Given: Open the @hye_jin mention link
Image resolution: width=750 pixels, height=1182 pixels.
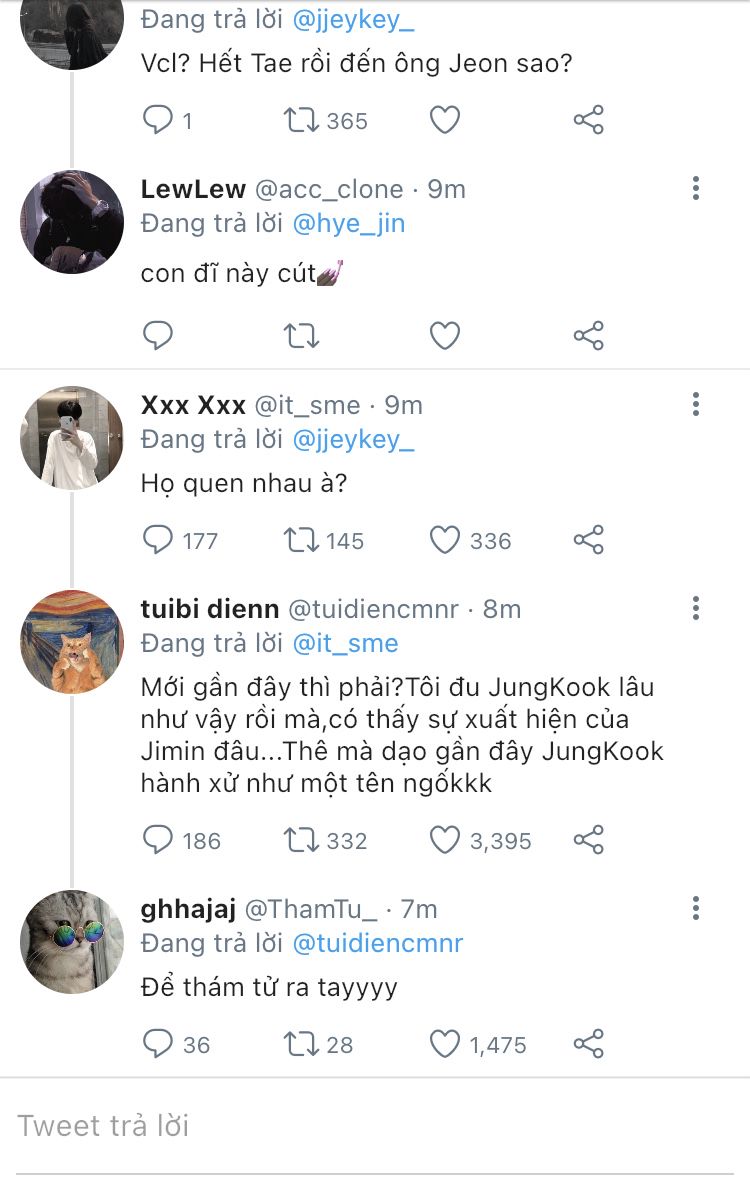Looking at the screenshot, I should pyautogui.click(x=349, y=223).
